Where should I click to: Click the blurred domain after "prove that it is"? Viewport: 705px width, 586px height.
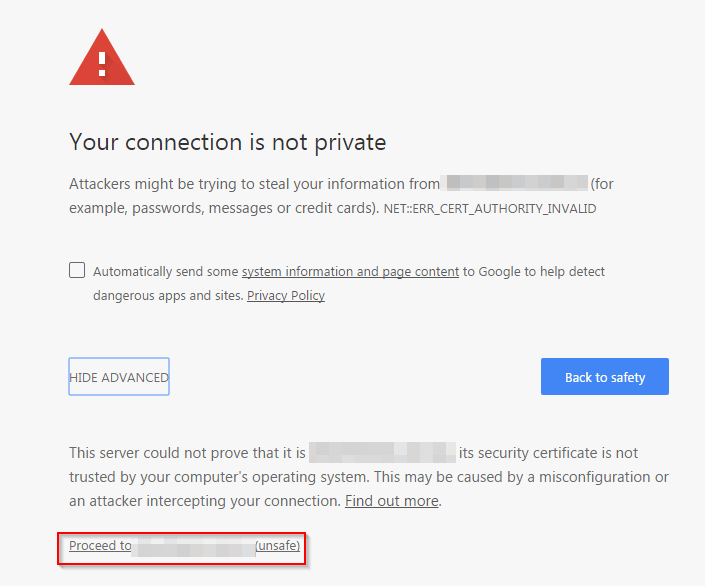click(x=382, y=453)
